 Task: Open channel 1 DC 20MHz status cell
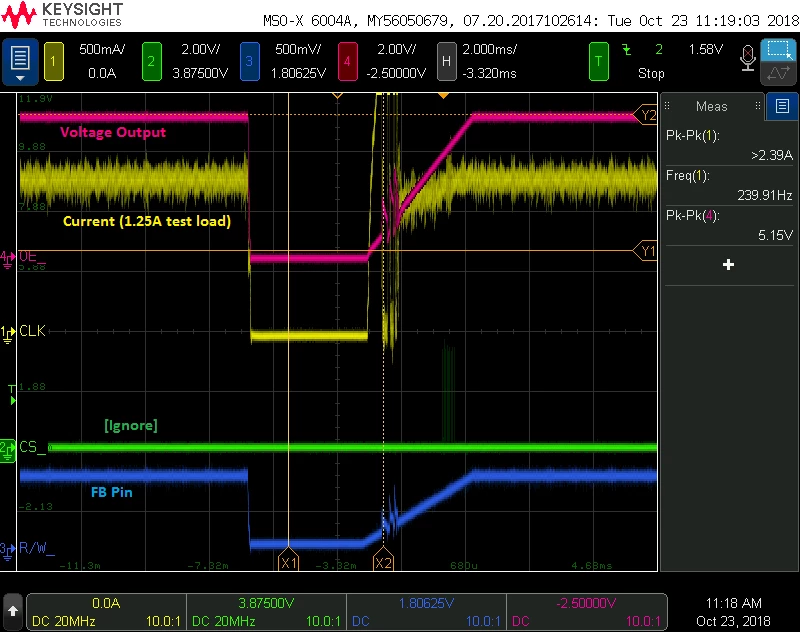pos(106,612)
